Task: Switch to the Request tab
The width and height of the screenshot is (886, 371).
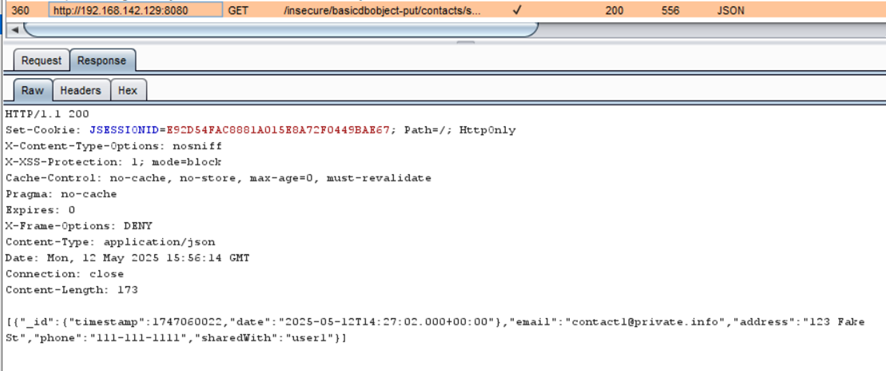Action: click(41, 60)
